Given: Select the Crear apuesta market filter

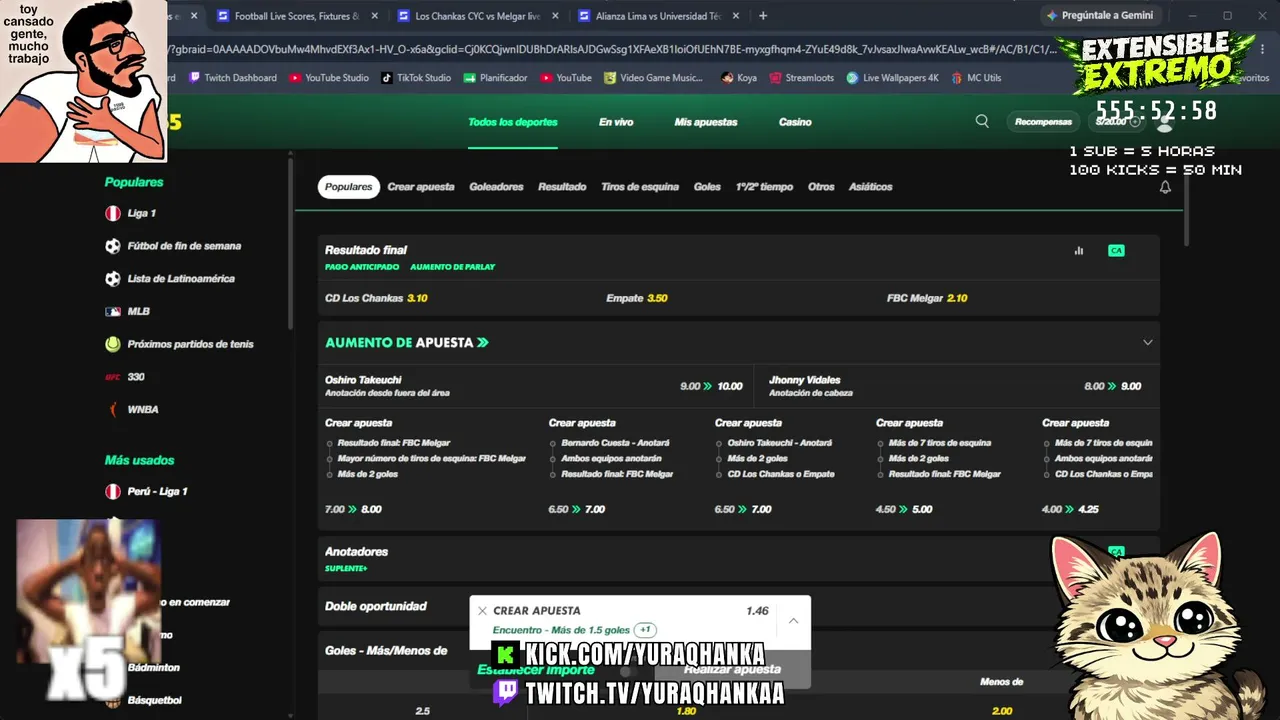Looking at the screenshot, I should point(421,187).
